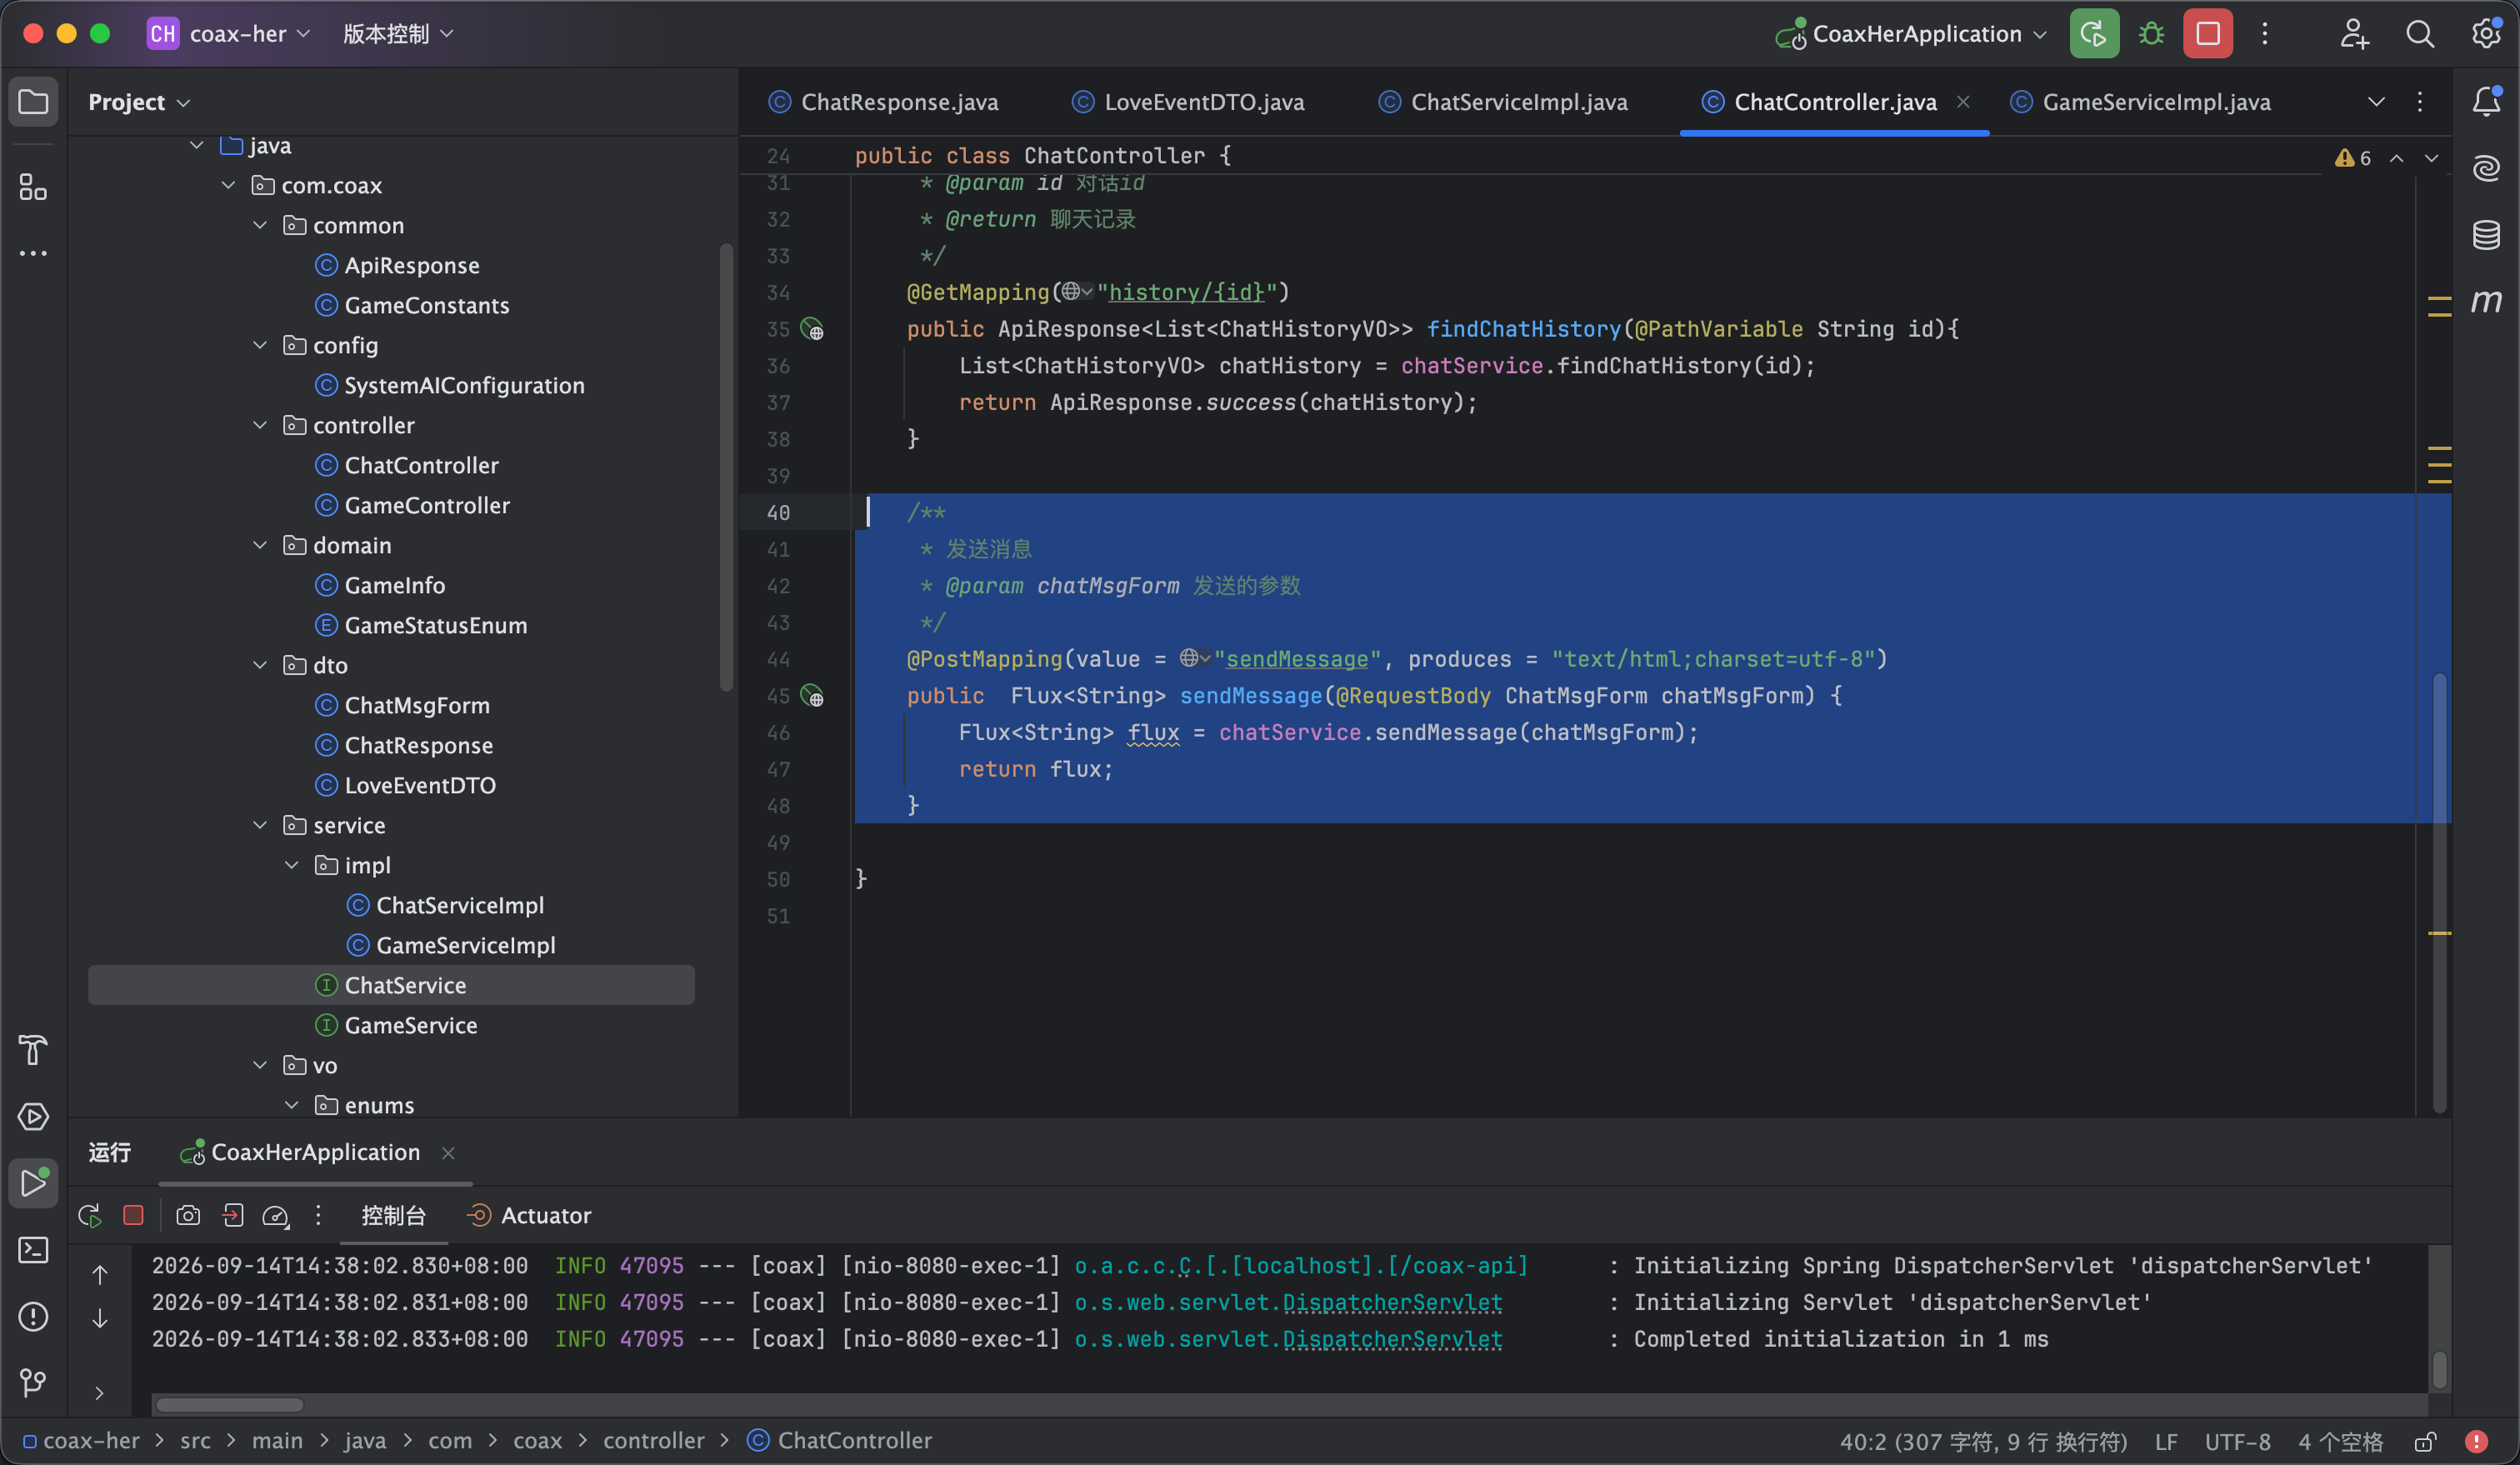This screenshot has width=2520, height=1465.
Task: Switch to ChatResponse.java tab
Action: coord(883,102)
